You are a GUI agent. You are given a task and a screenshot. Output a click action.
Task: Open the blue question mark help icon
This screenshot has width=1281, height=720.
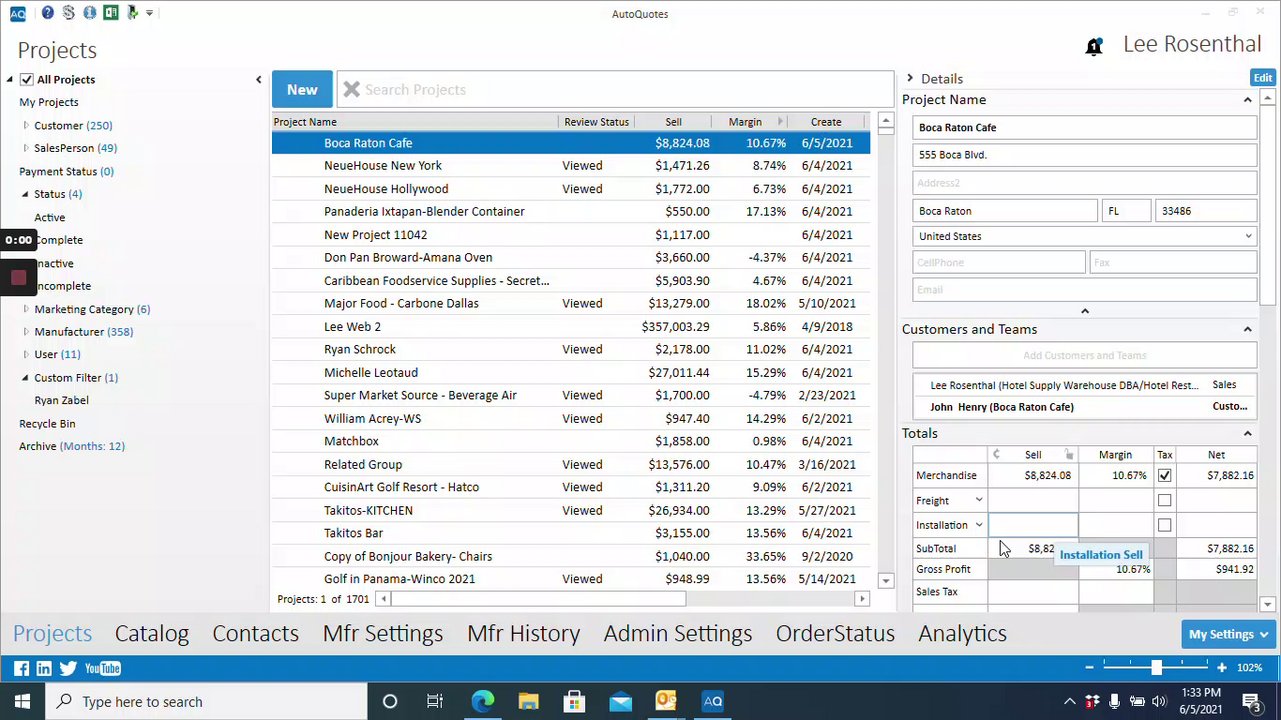(x=48, y=13)
